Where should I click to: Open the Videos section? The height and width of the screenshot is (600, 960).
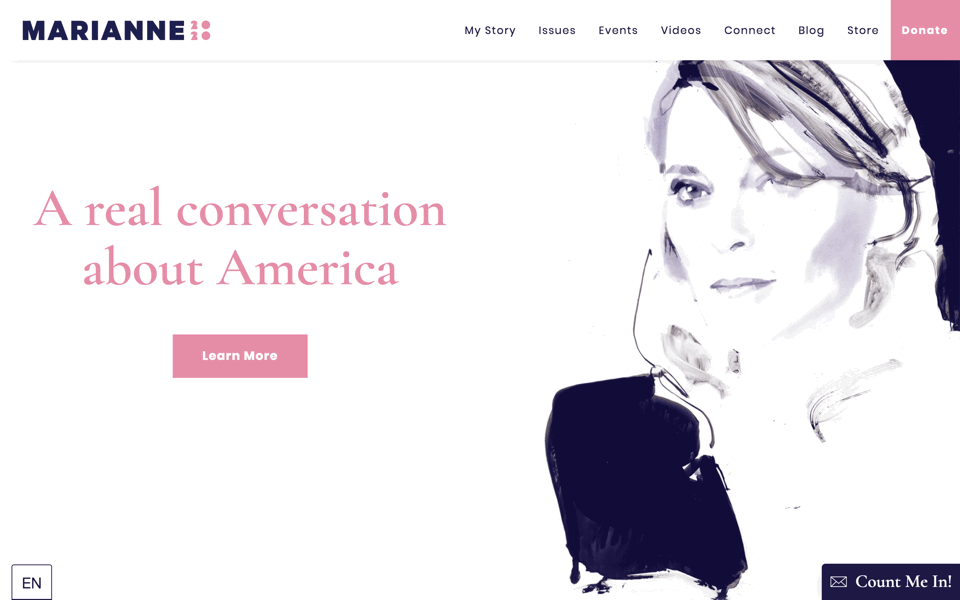681,31
